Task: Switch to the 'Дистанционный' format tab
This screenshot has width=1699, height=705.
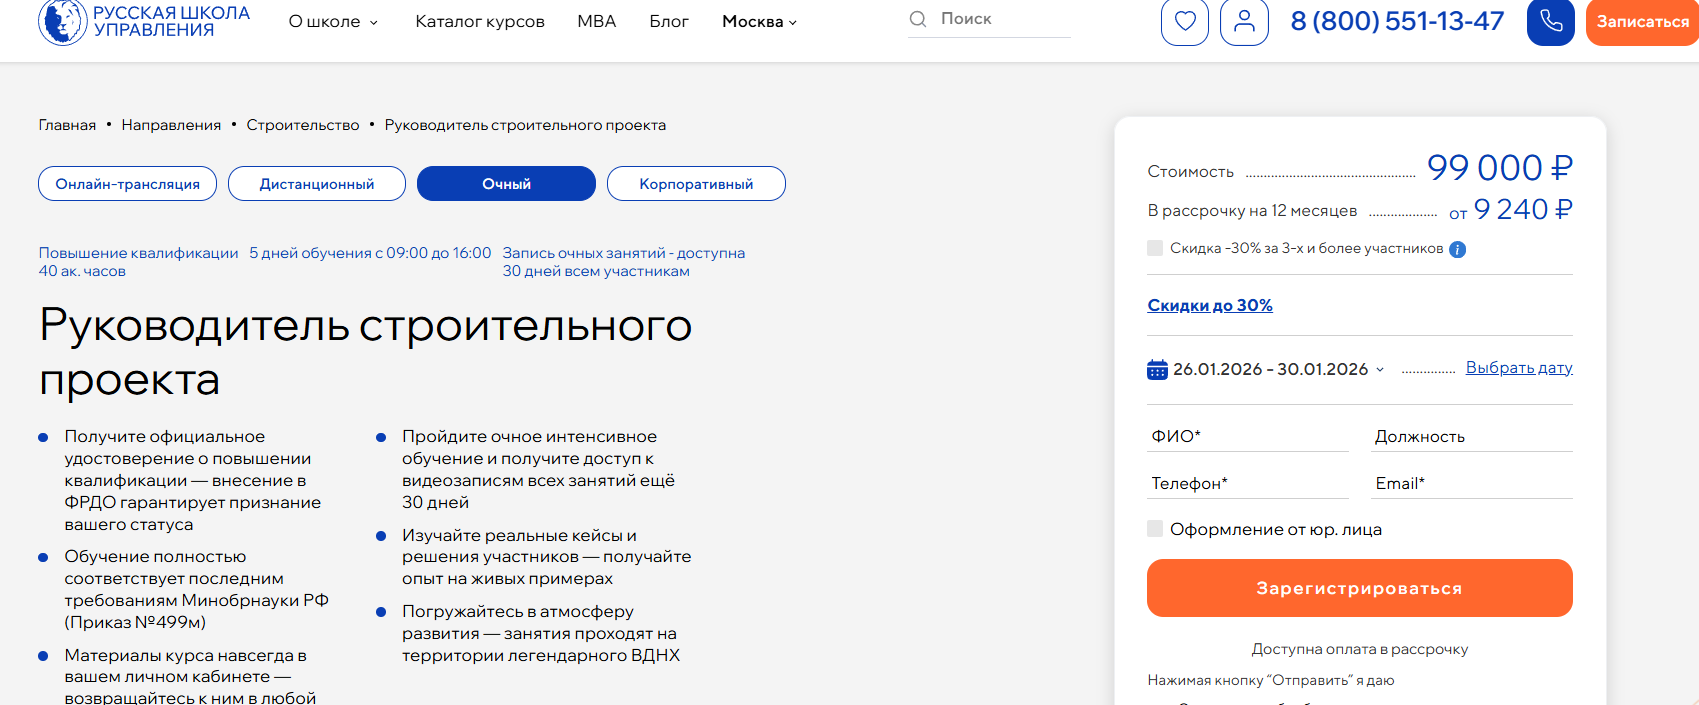Action: [x=317, y=184]
